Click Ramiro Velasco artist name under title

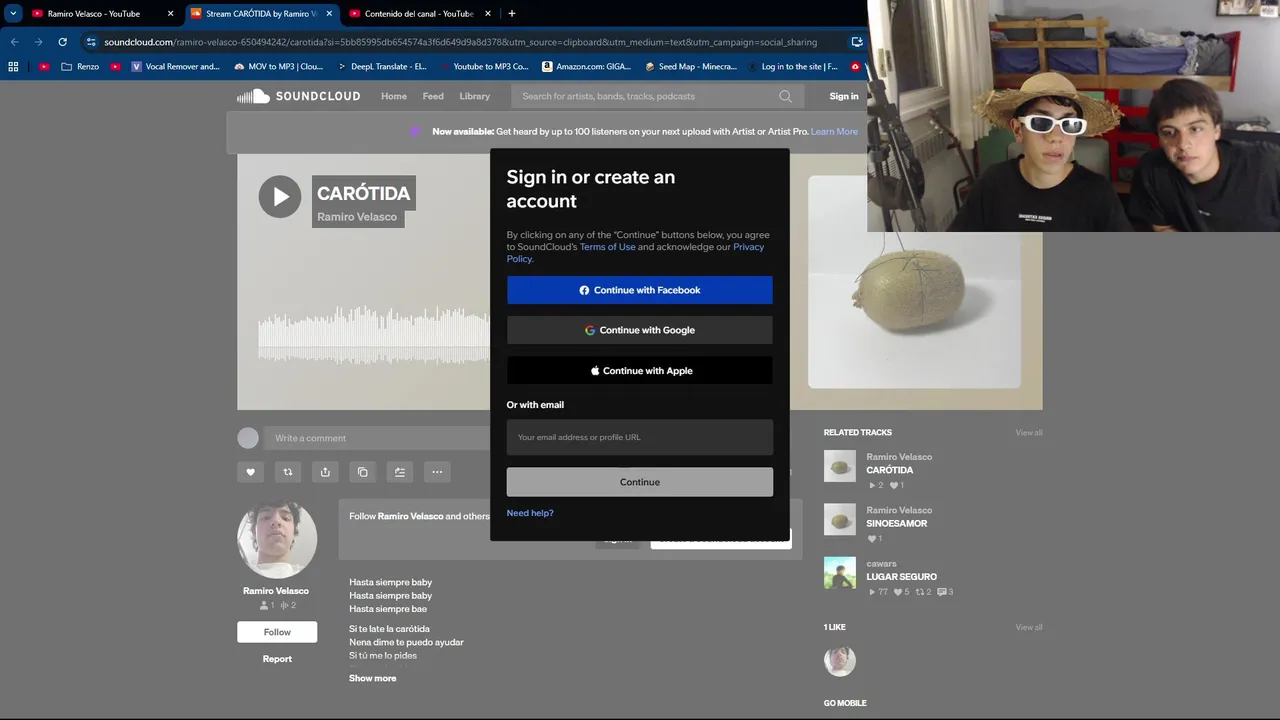[357, 217]
